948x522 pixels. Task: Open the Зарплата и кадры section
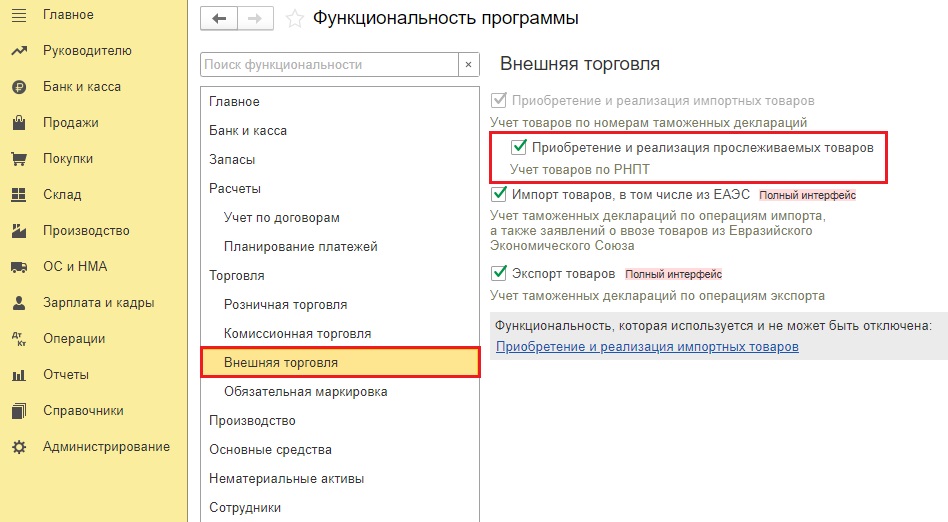click(99, 302)
